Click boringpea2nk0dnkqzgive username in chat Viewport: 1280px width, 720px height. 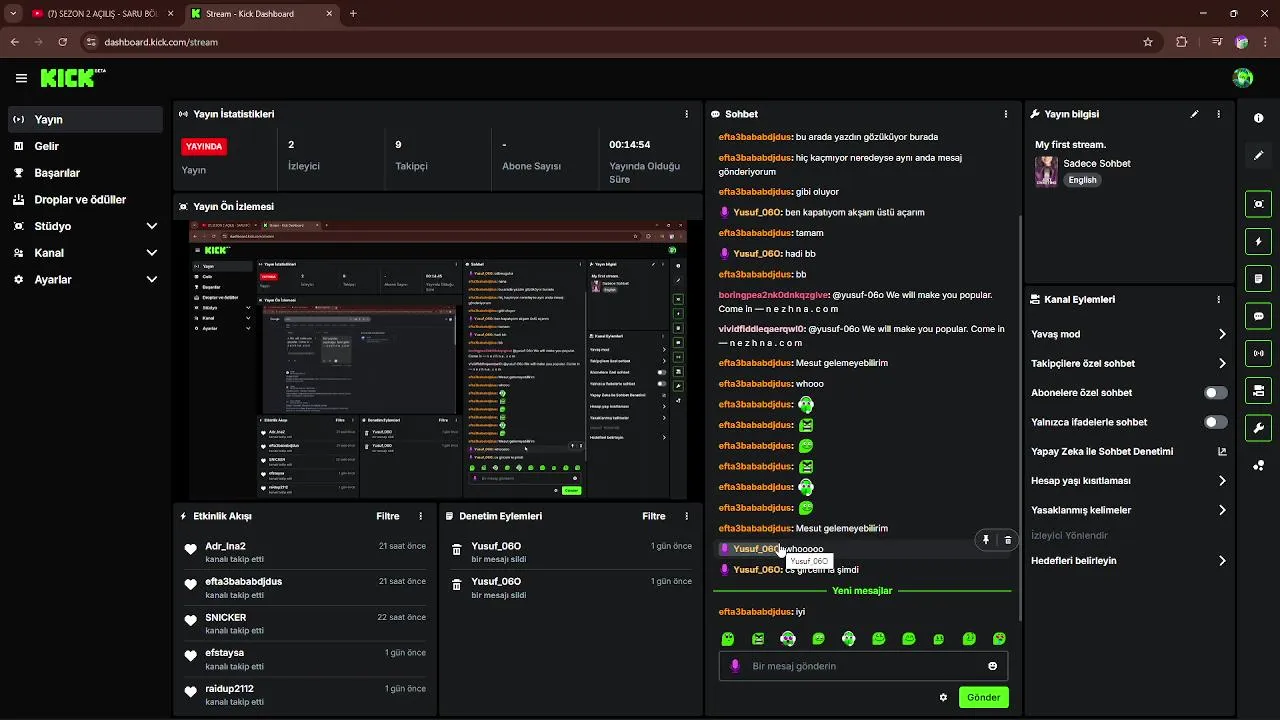(x=773, y=295)
